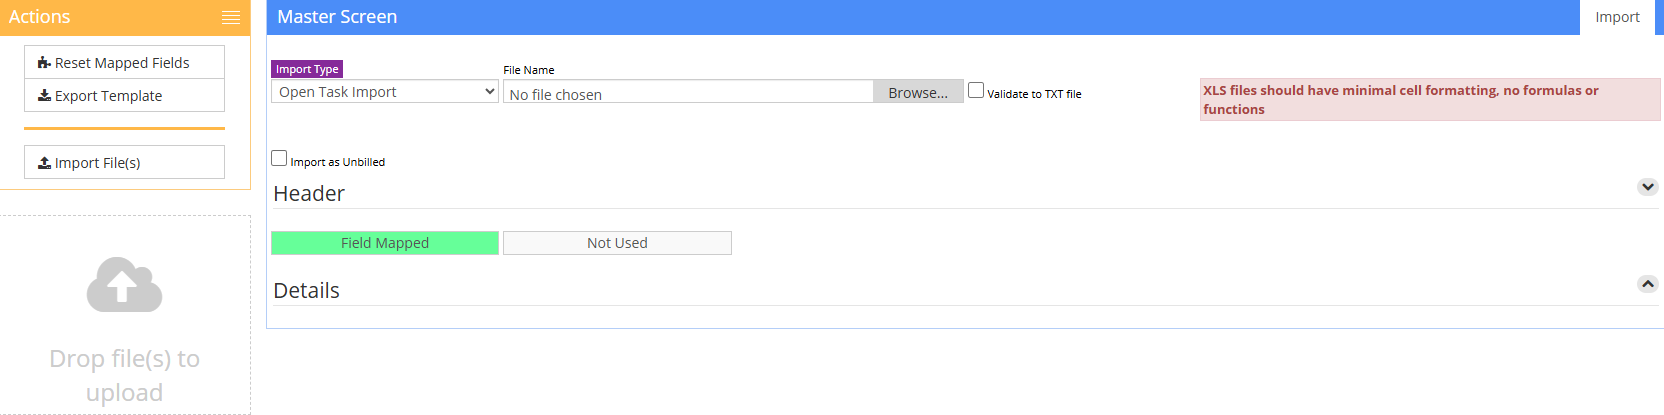The image size is (1664, 415).
Task: Switch to the Import tab
Action: tap(1617, 17)
